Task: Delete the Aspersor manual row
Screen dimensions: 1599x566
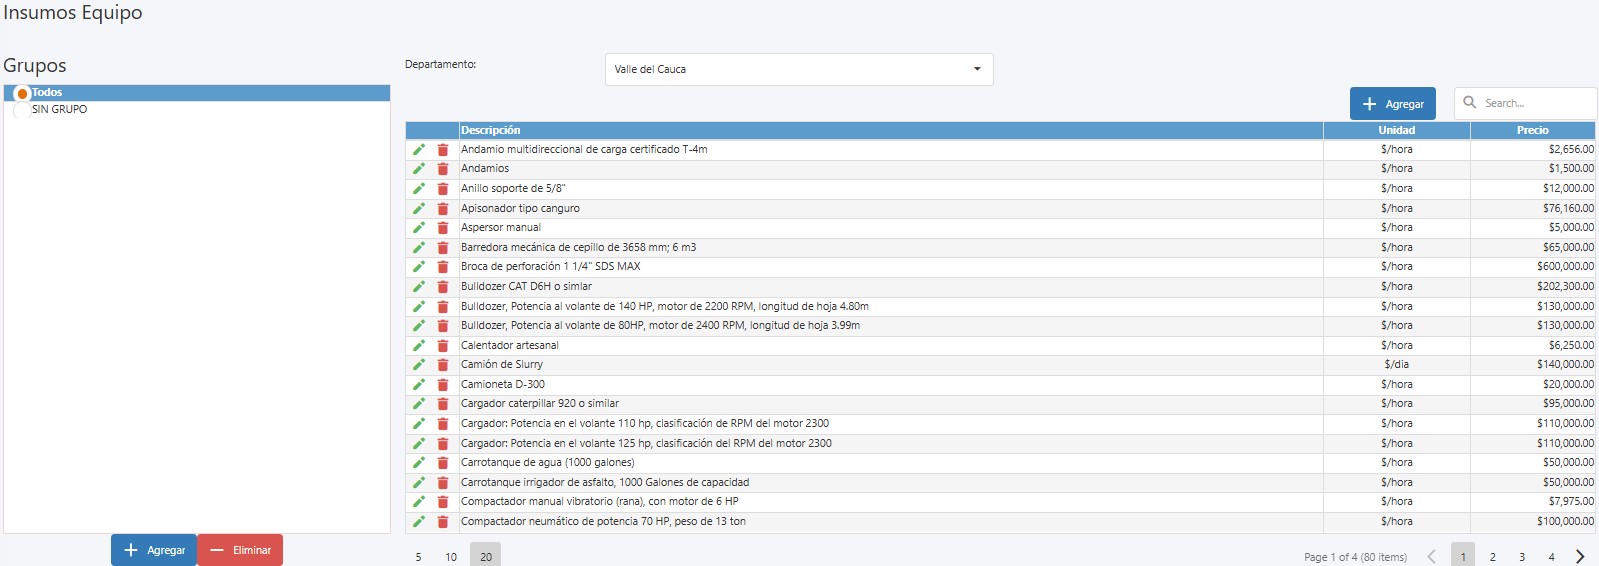Action: click(x=443, y=228)
